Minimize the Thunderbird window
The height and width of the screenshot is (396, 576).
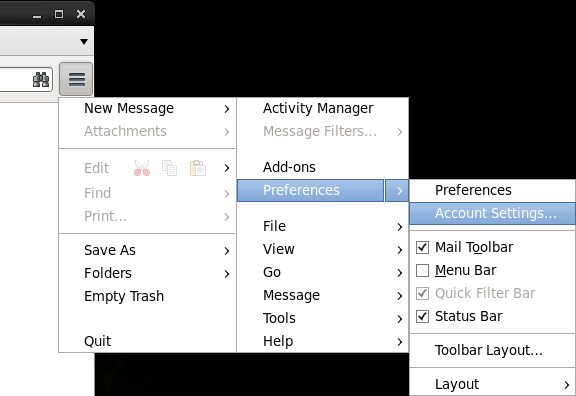pyautogui.click(x=37, y=15)
